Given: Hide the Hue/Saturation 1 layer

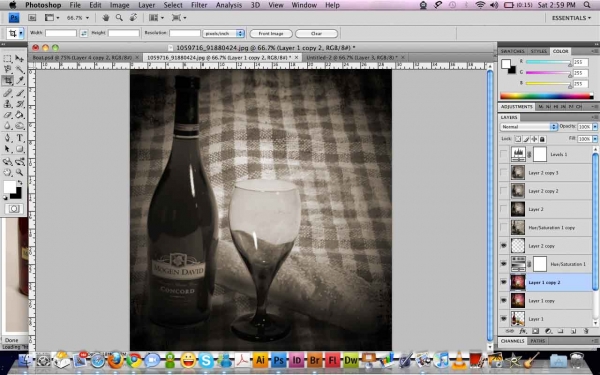Looking at the screenshot, I should 504,264.
